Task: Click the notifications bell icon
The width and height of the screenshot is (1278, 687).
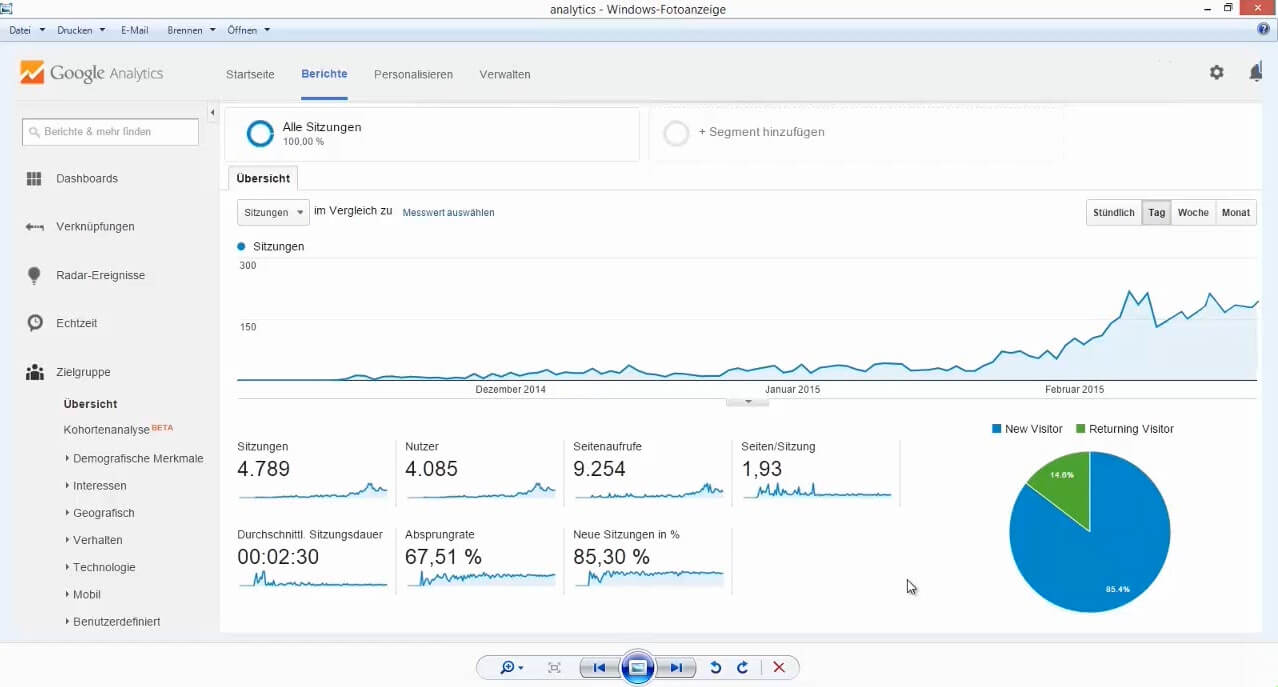Action: pyautogui.click(x=1255, y=72)
